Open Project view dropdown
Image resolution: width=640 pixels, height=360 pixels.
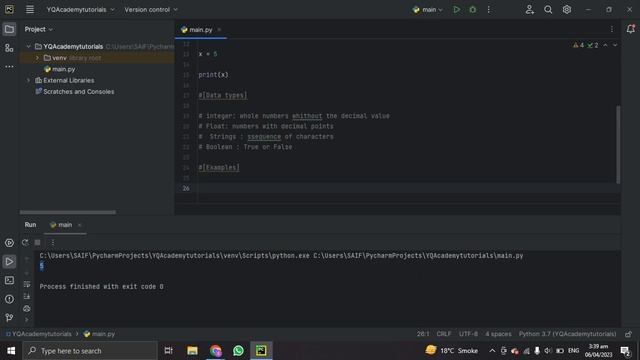pyautogui.click(x=38, y=29)
